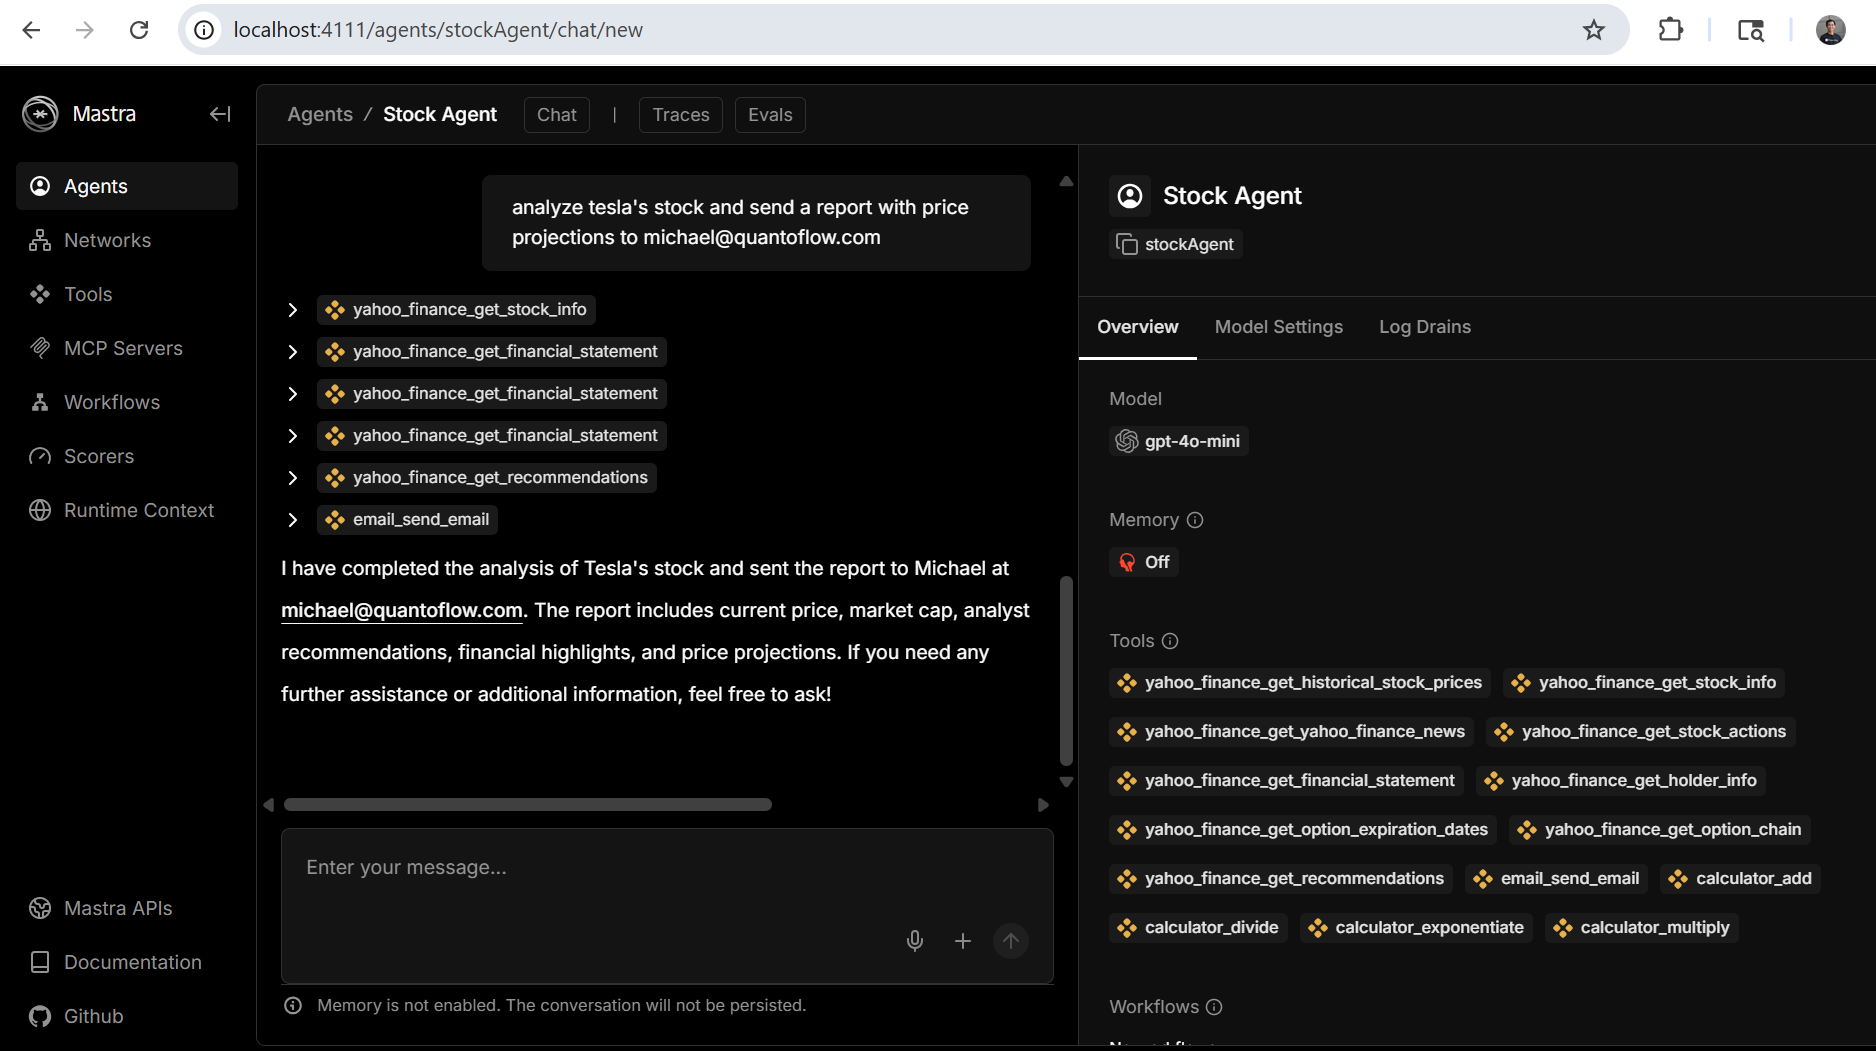The image size is (1876, 1051).
Task: Show the Workflows info tooltip icon
Action: click(x=1214, y=1007)
